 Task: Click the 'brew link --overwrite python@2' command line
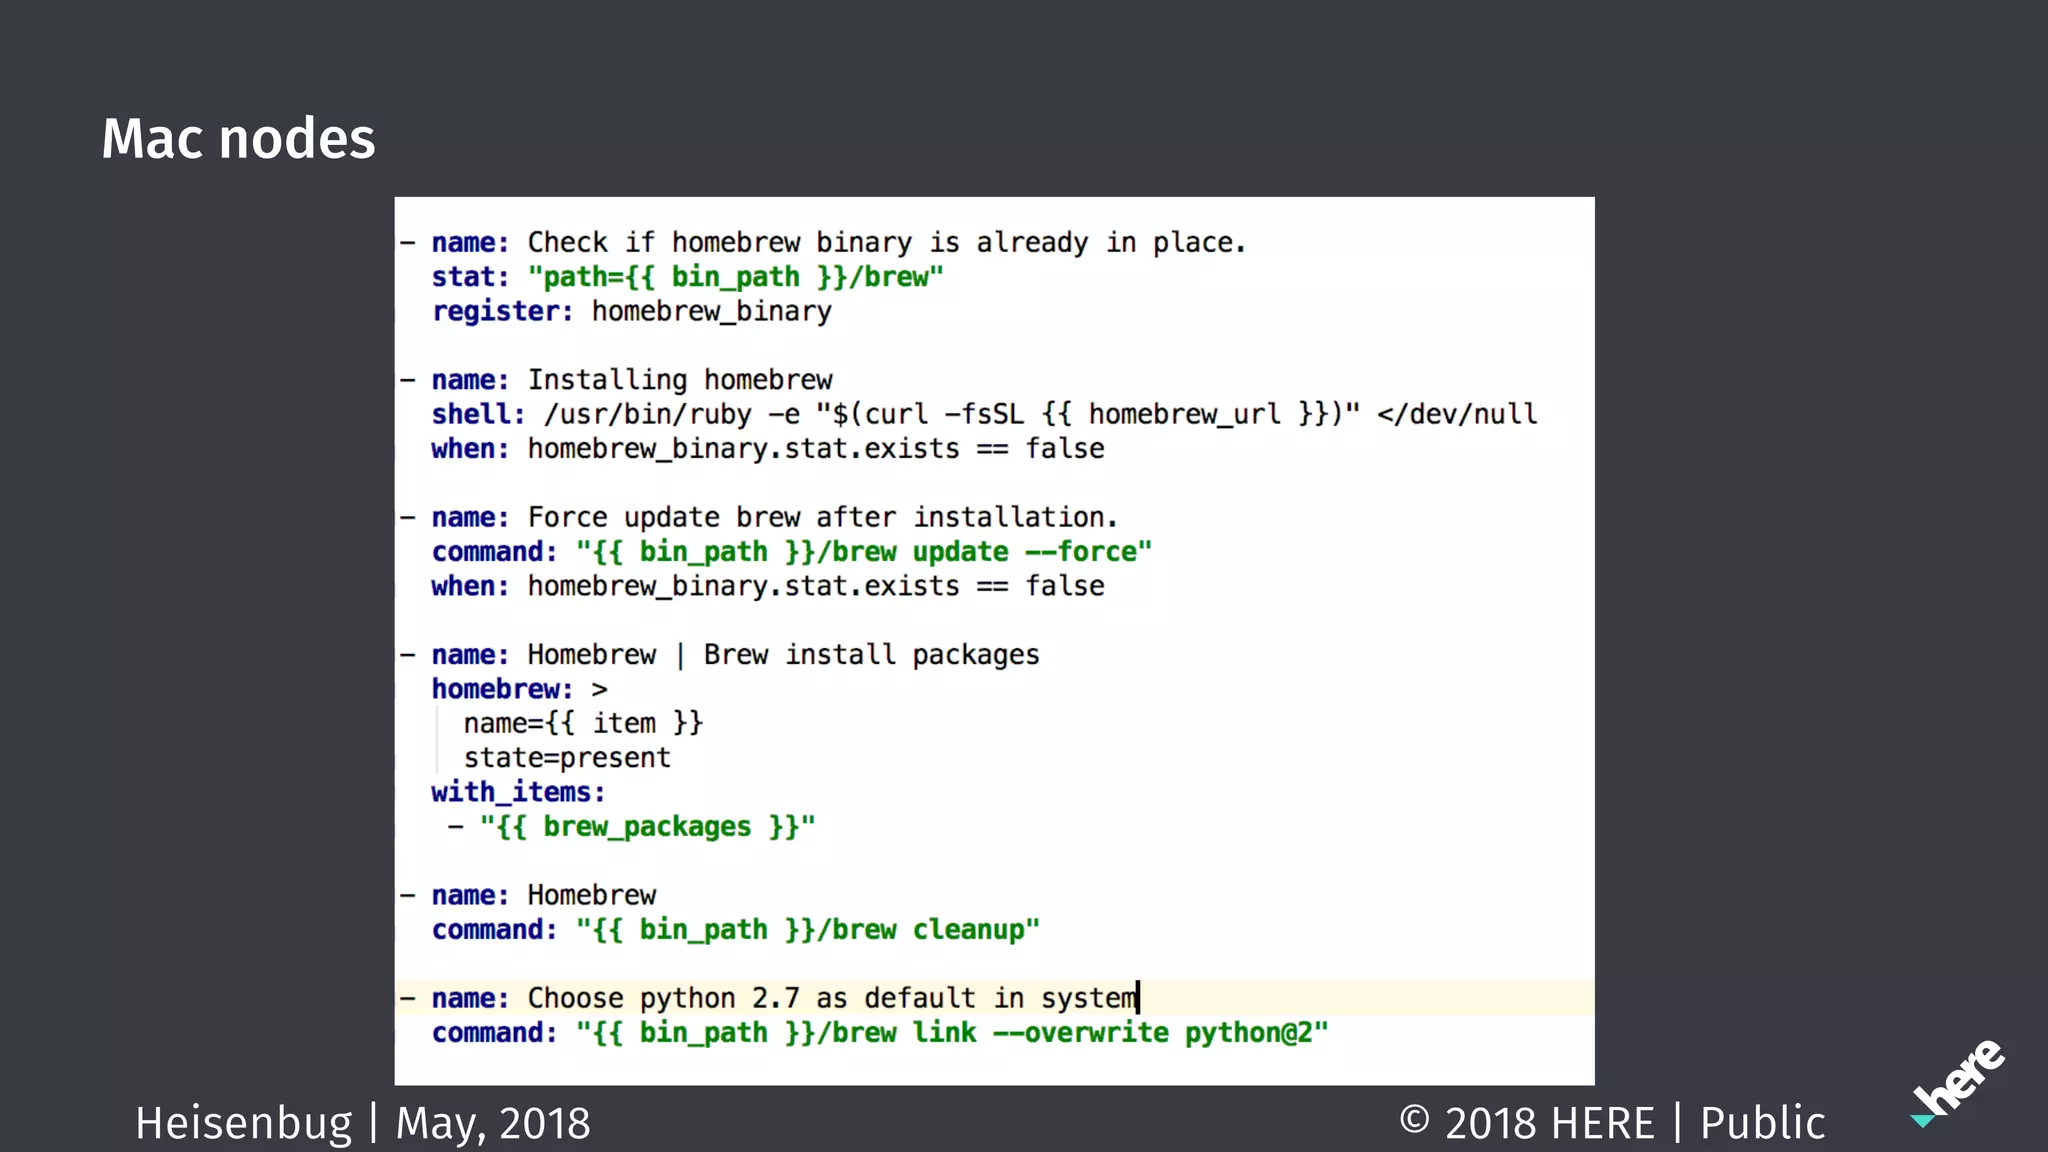click(x=880, y=1033)
